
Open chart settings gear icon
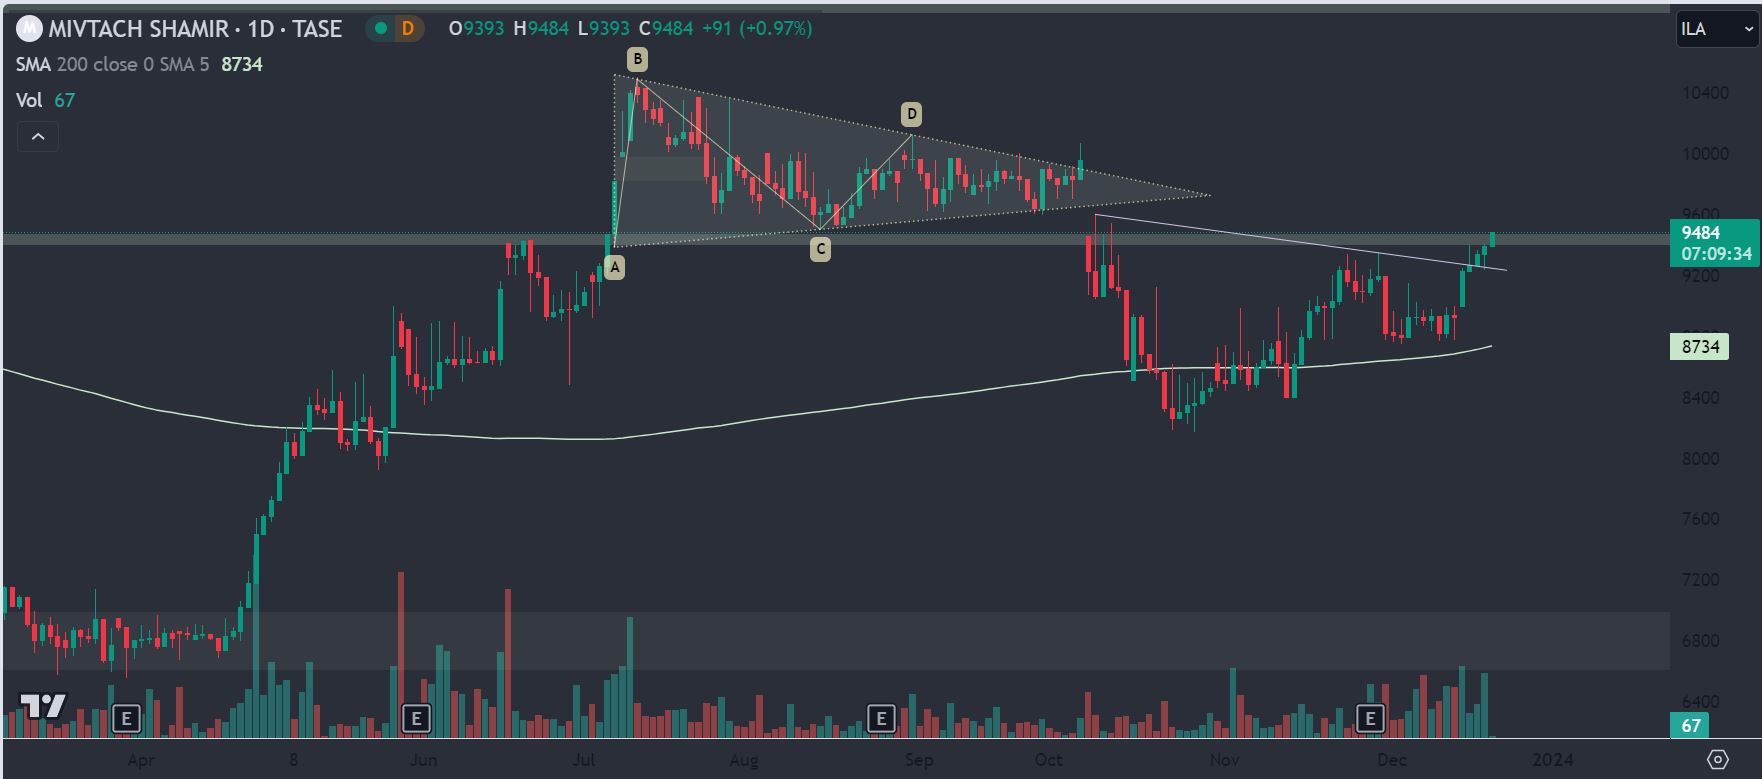pyautogui.click(x=1718, y=758)
